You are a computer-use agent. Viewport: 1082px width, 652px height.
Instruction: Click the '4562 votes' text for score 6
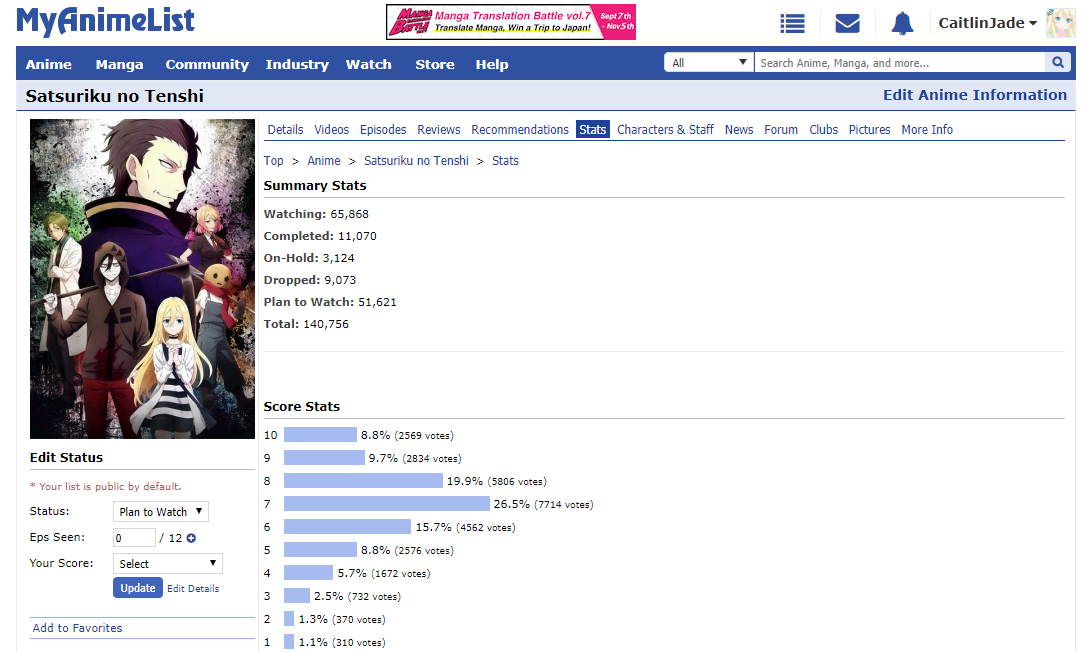pyautogui.click(x=486, y=527)
